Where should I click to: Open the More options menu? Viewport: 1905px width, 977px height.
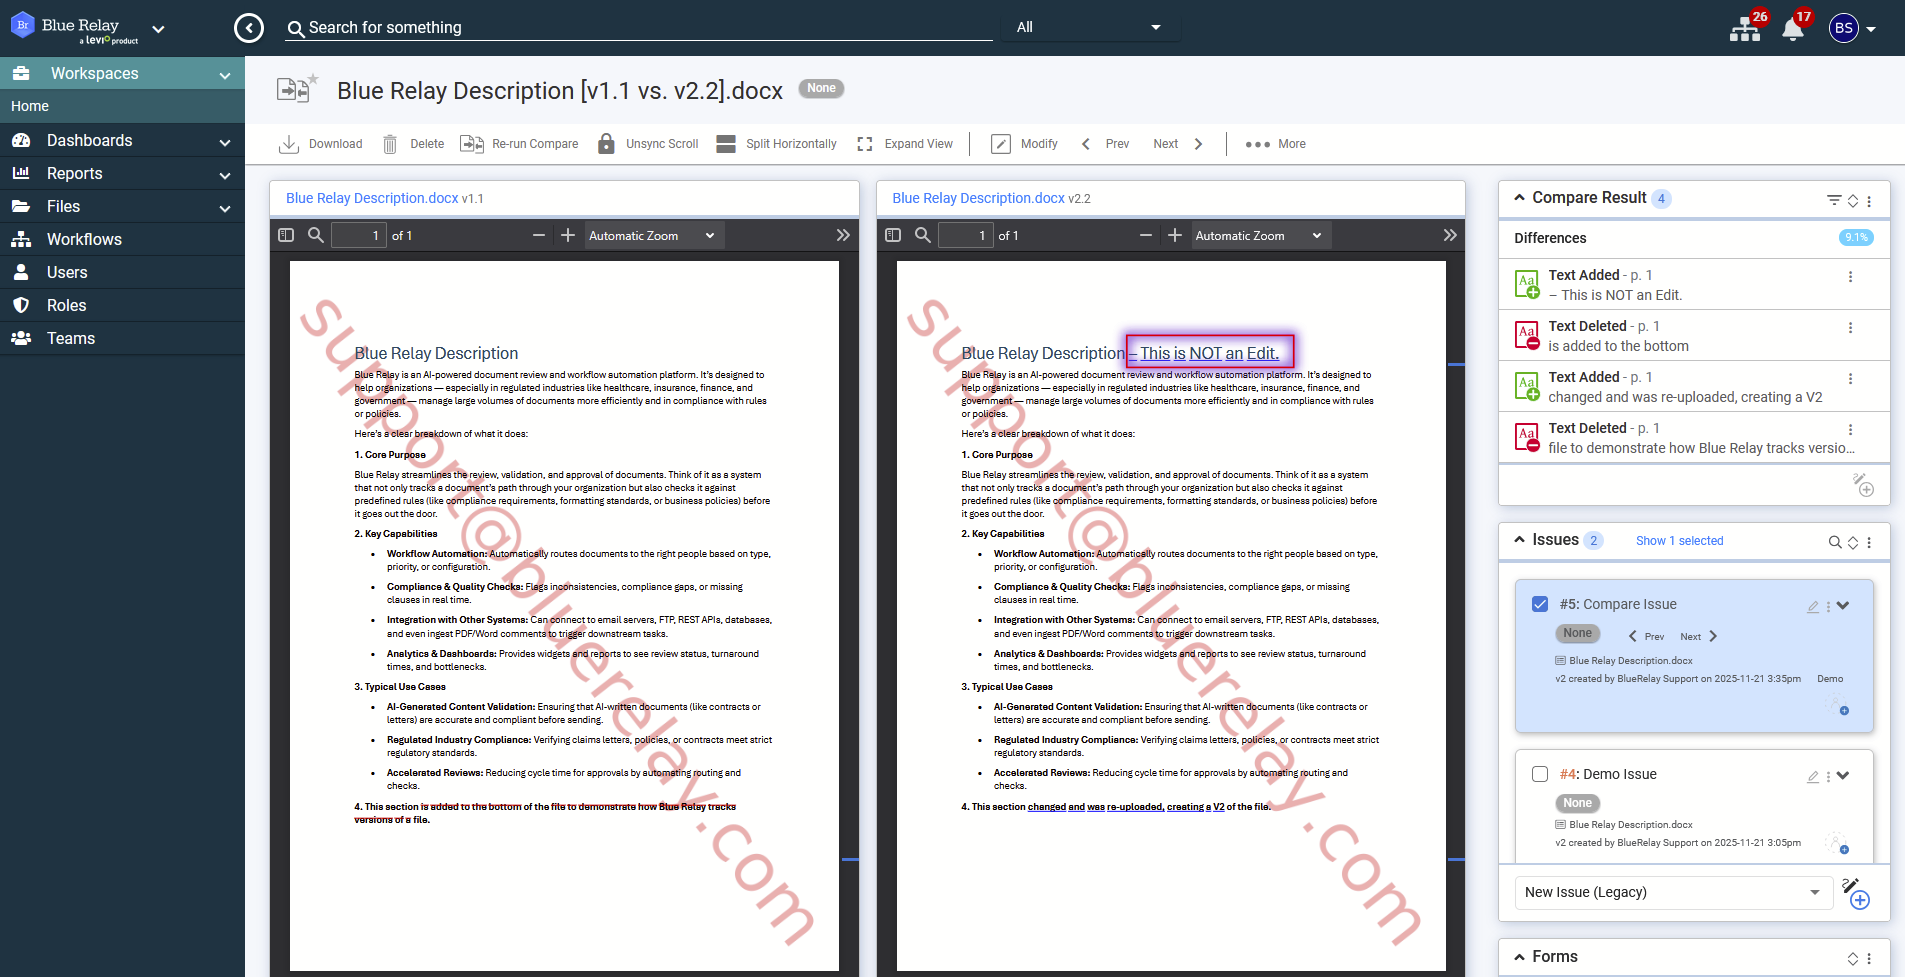click(1275, 144)
